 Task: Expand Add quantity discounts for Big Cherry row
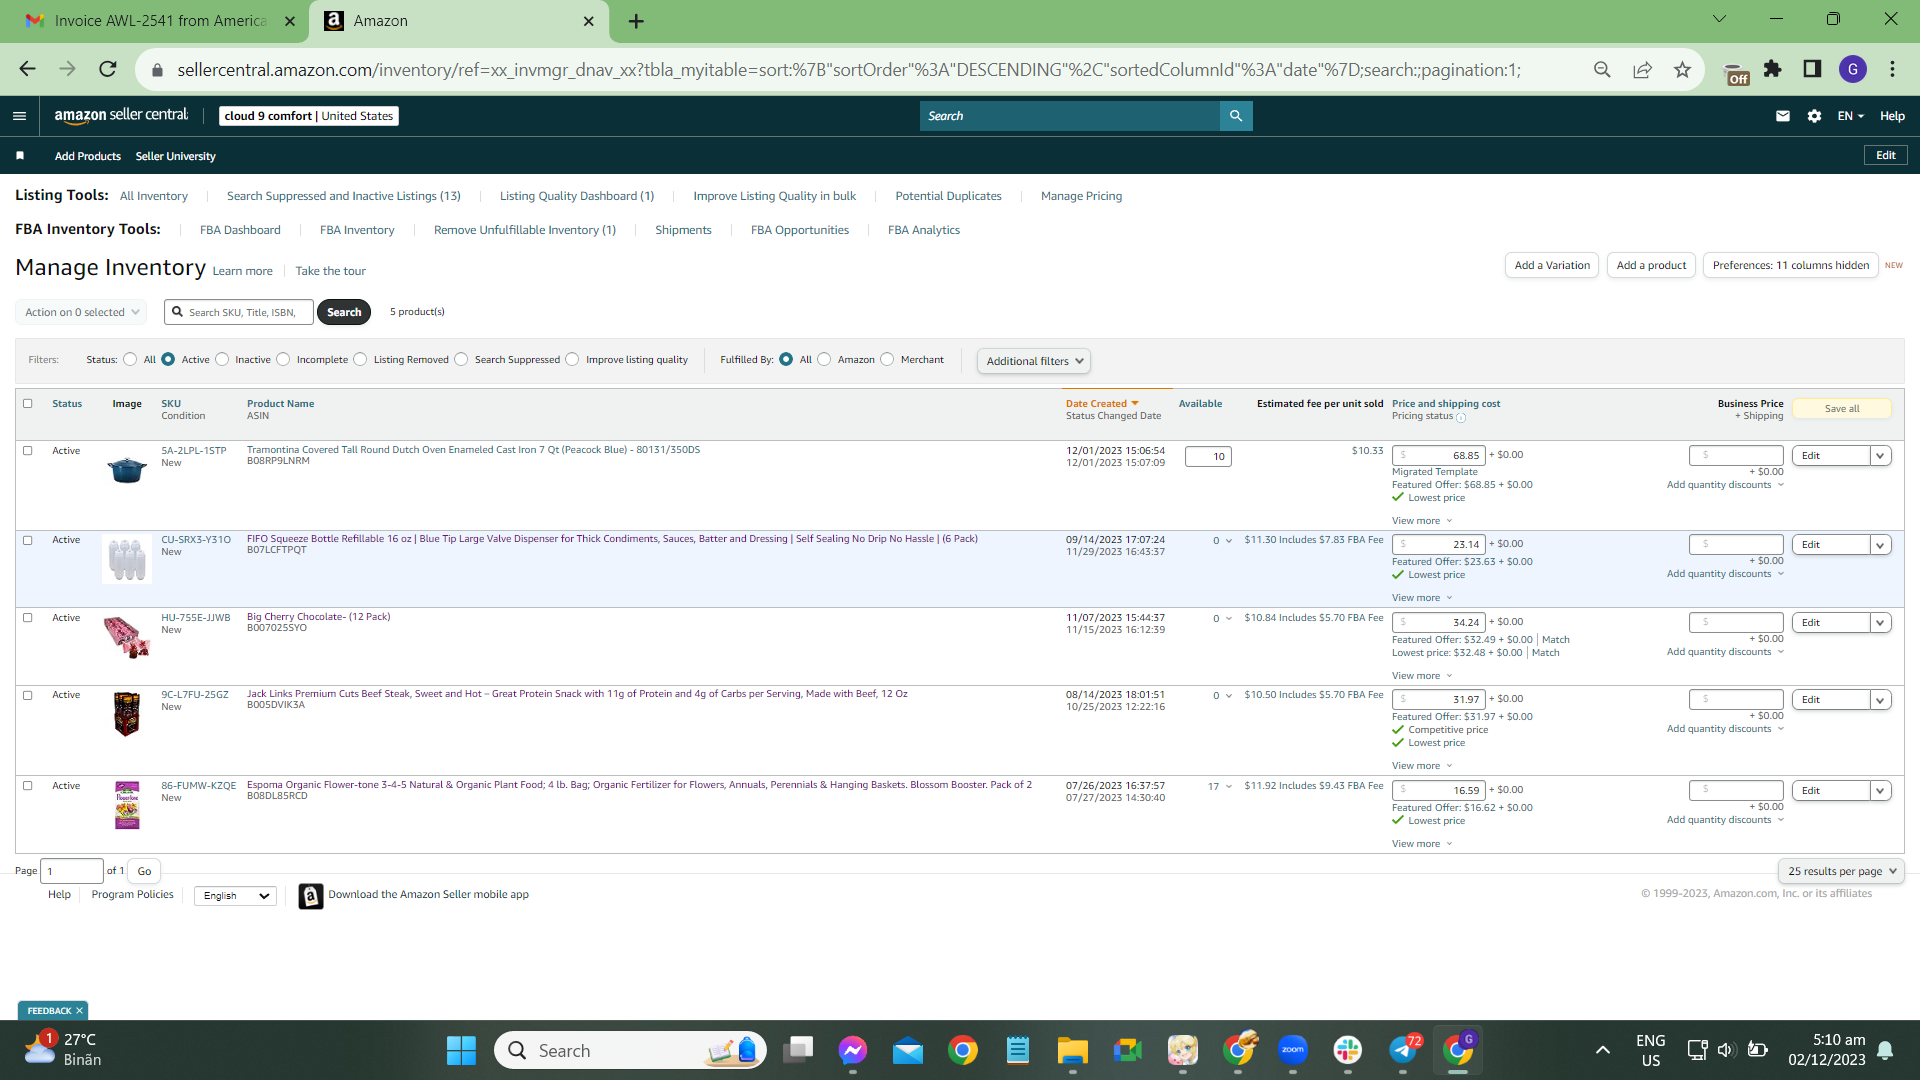[1725, 652]
